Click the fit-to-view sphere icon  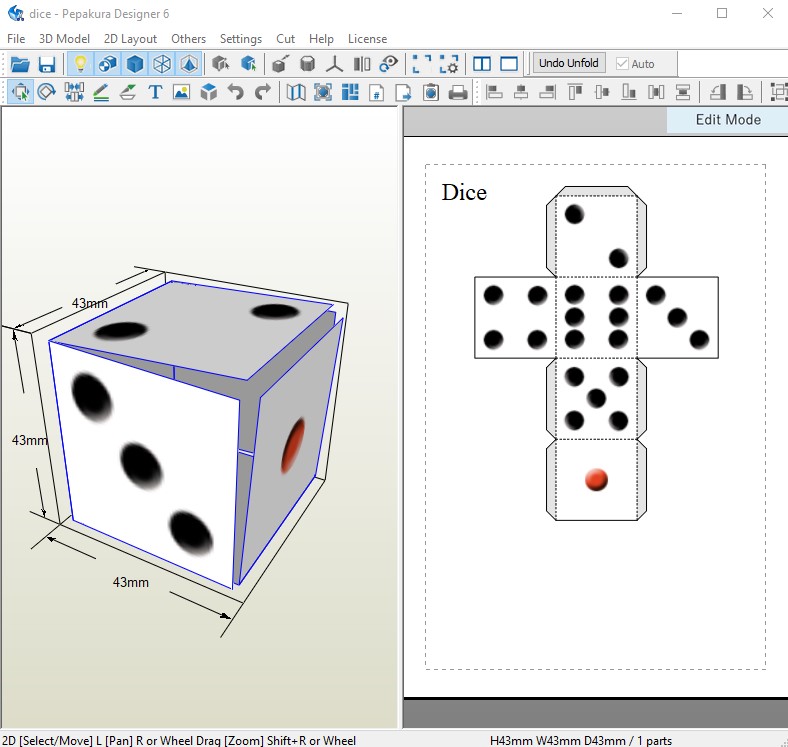point(323,92)
